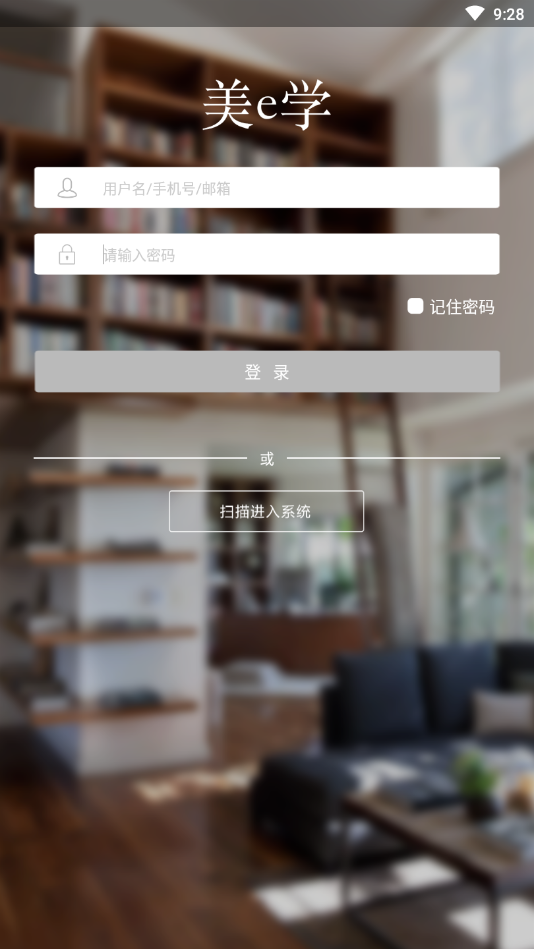This screenshot has height=949, width=534.
Task: Tap the 登录 login button
Action: coord(267,372)
